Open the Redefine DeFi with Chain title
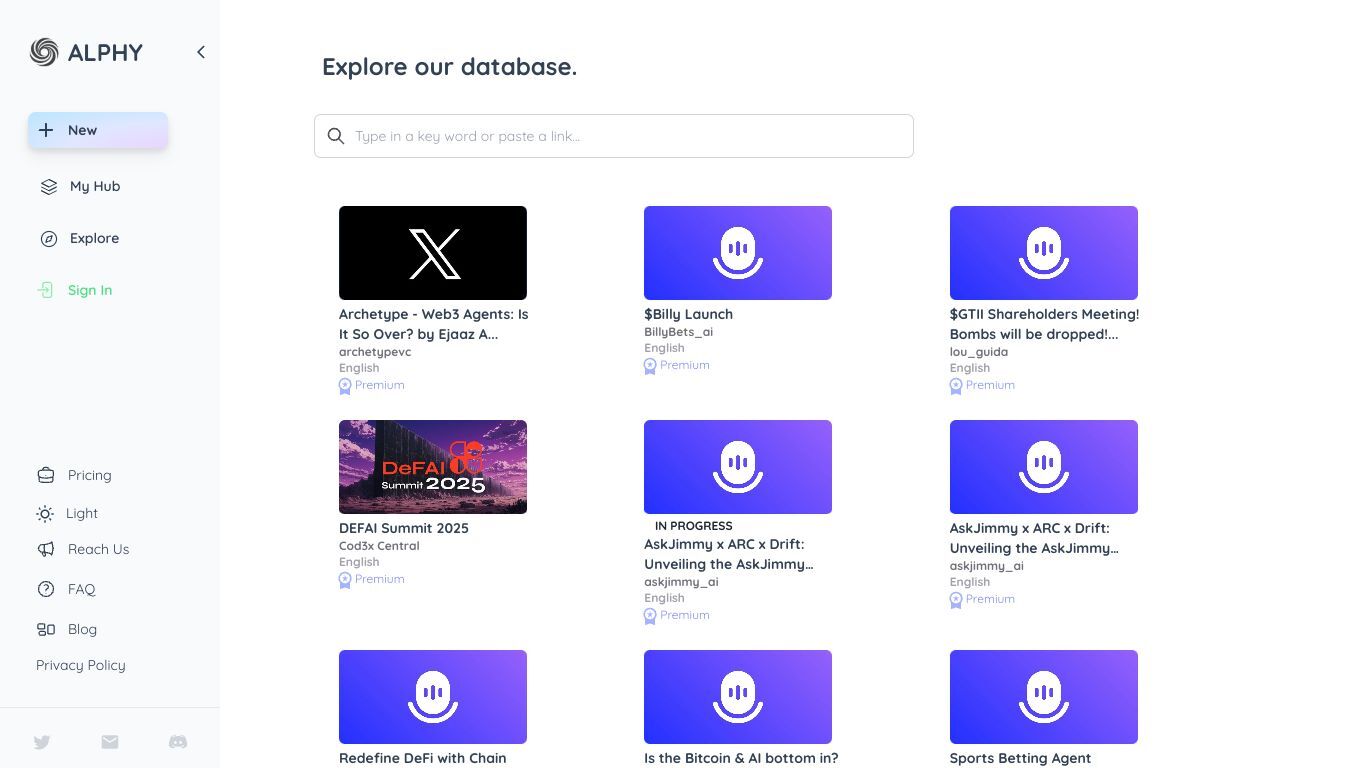 click(423, 758)
